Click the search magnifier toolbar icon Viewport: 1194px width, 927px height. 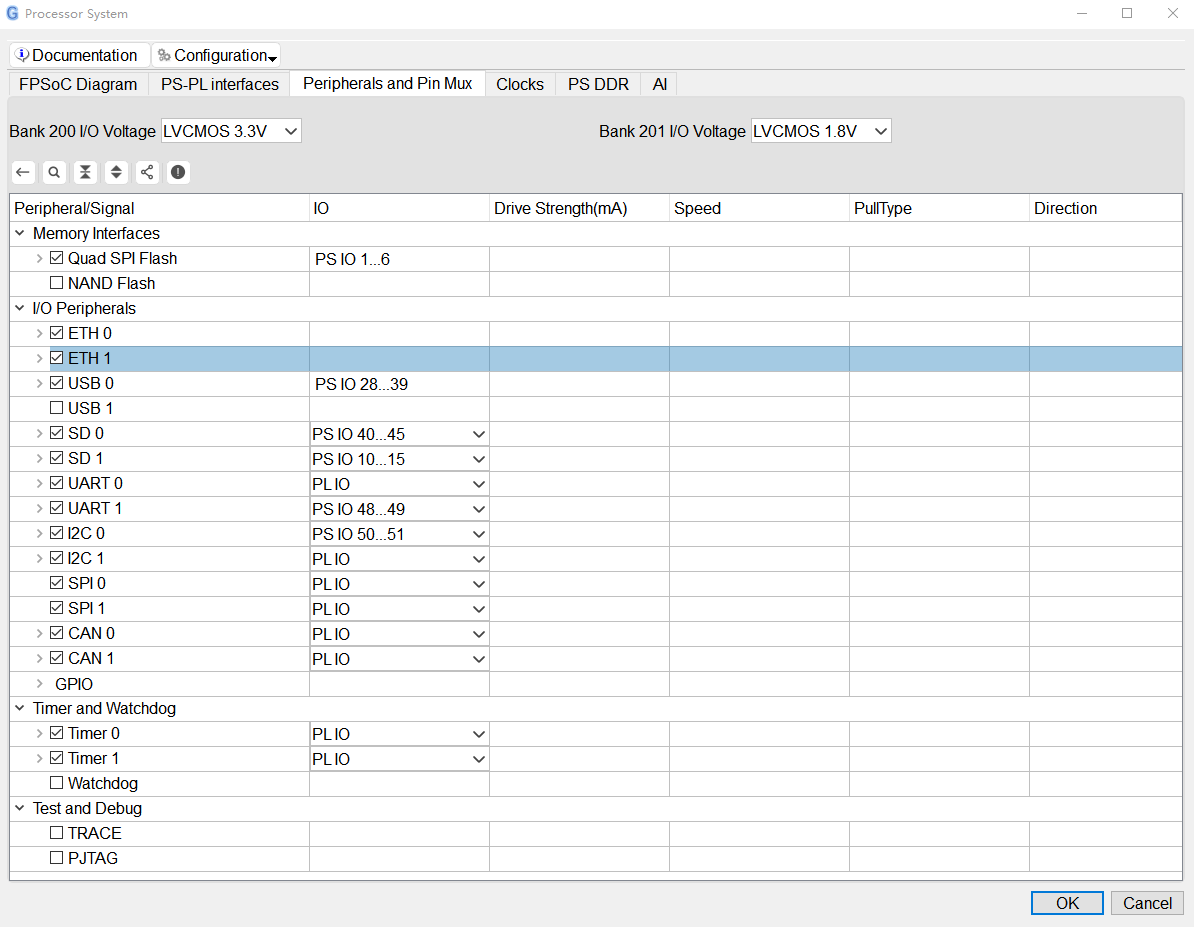(54, 172)
